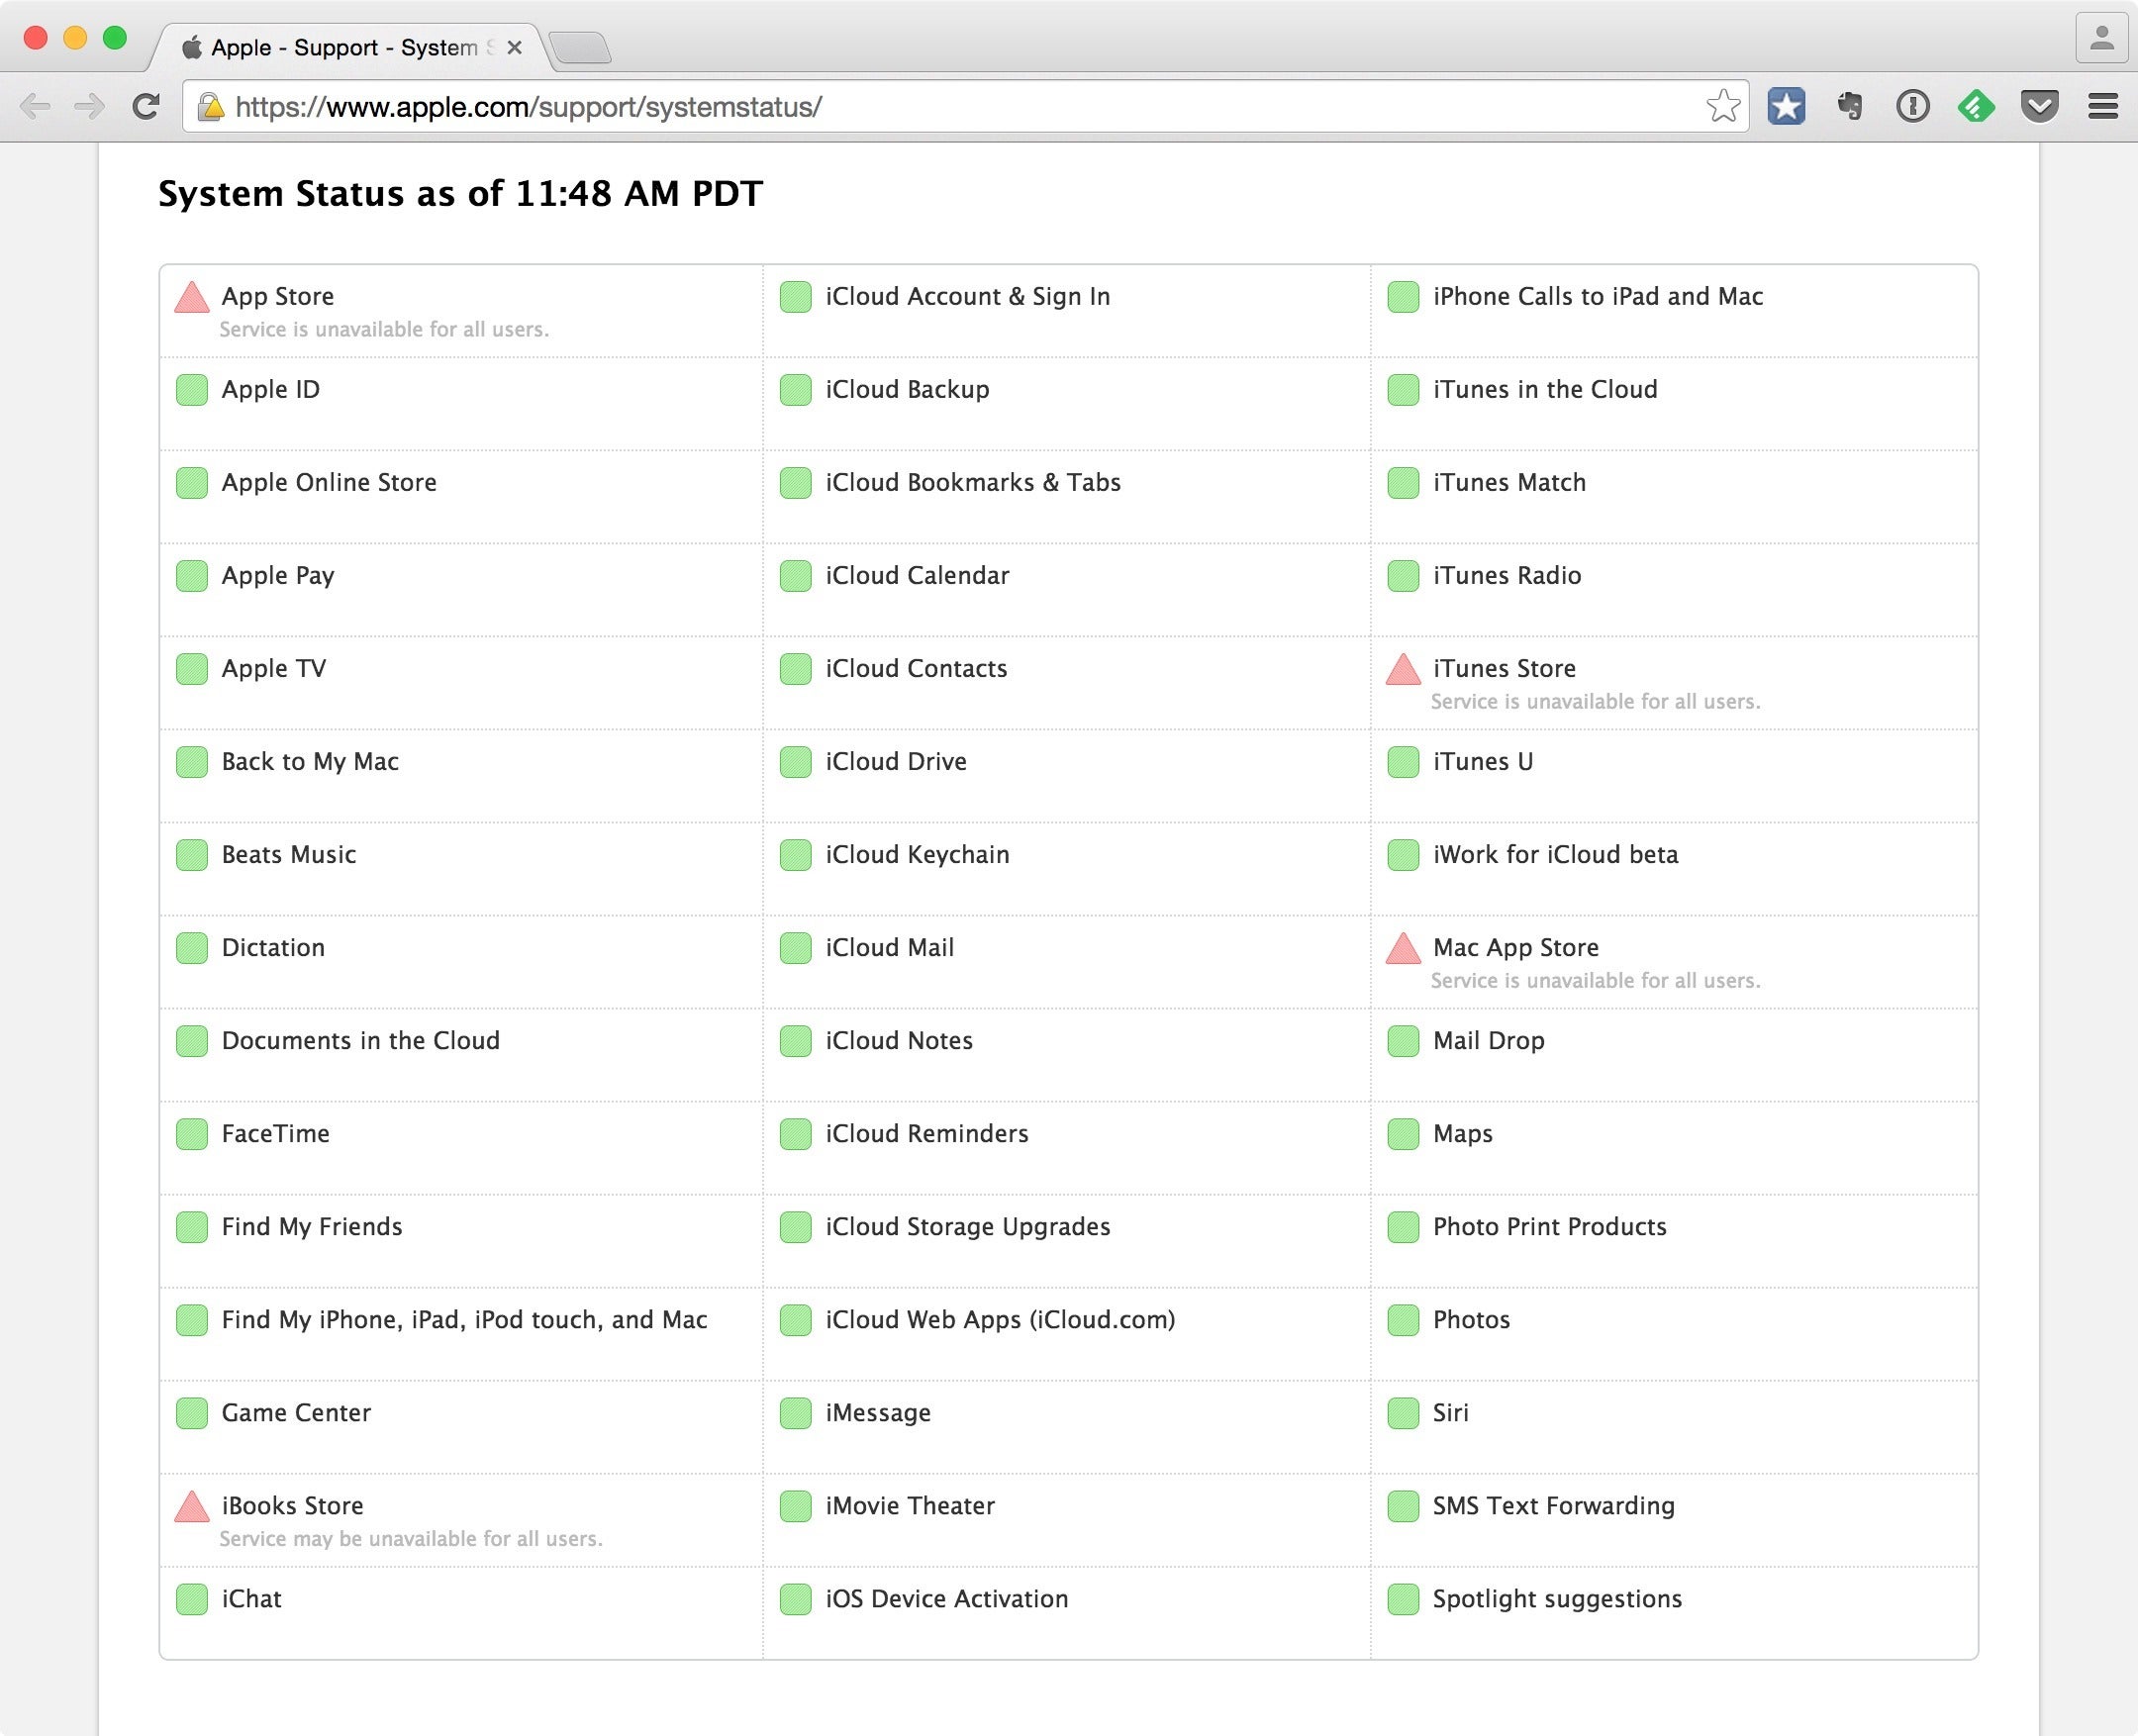This screenshot has width=2138, height=1736.
Task: Click the green status icon beside iCloud Drive
Action: 795,762
